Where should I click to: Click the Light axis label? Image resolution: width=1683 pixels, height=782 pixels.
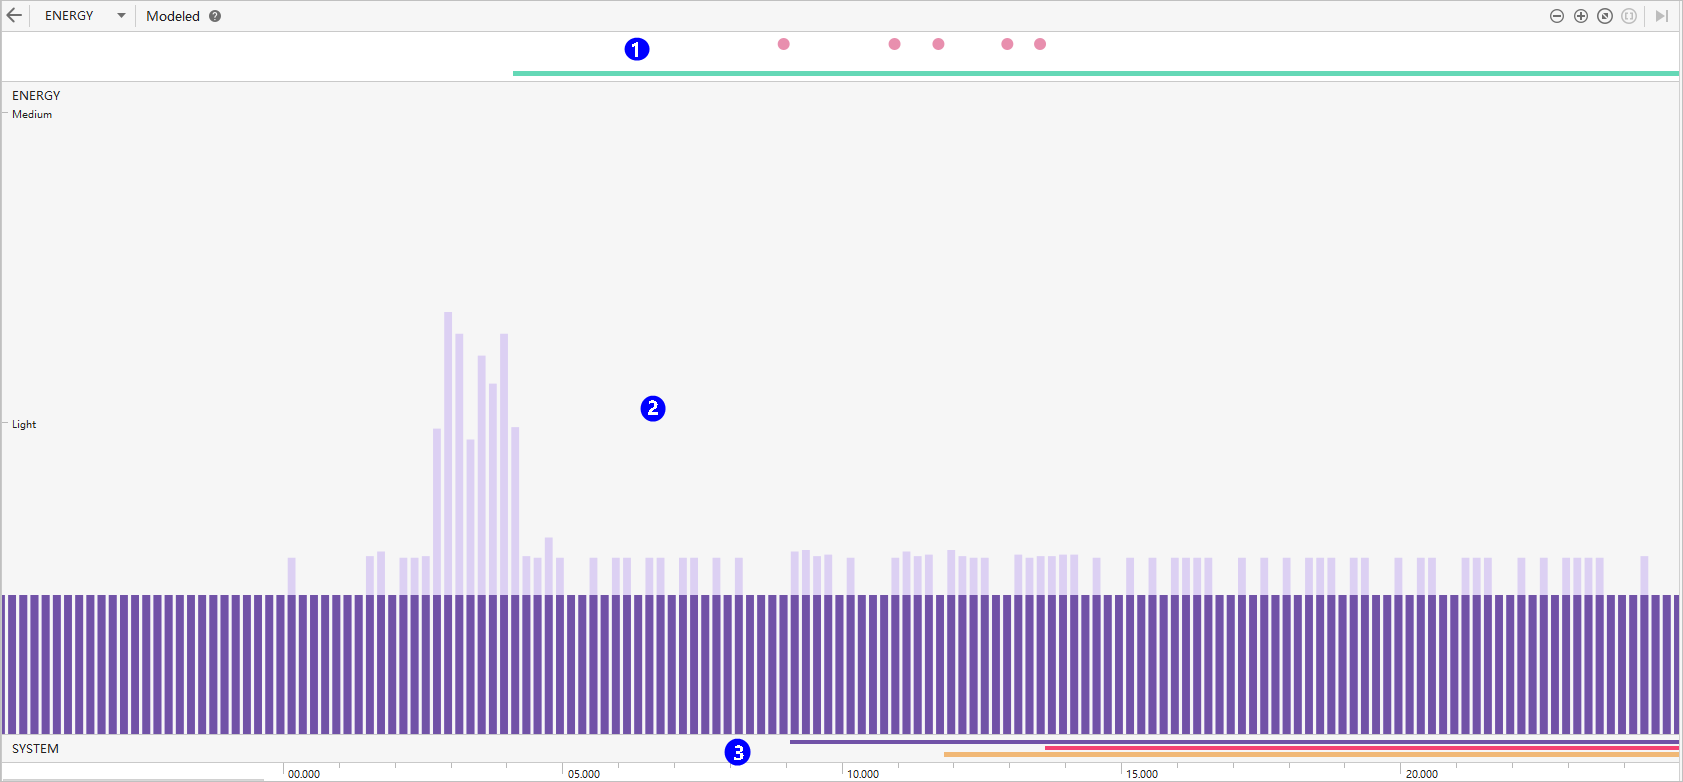click(24, 424)
